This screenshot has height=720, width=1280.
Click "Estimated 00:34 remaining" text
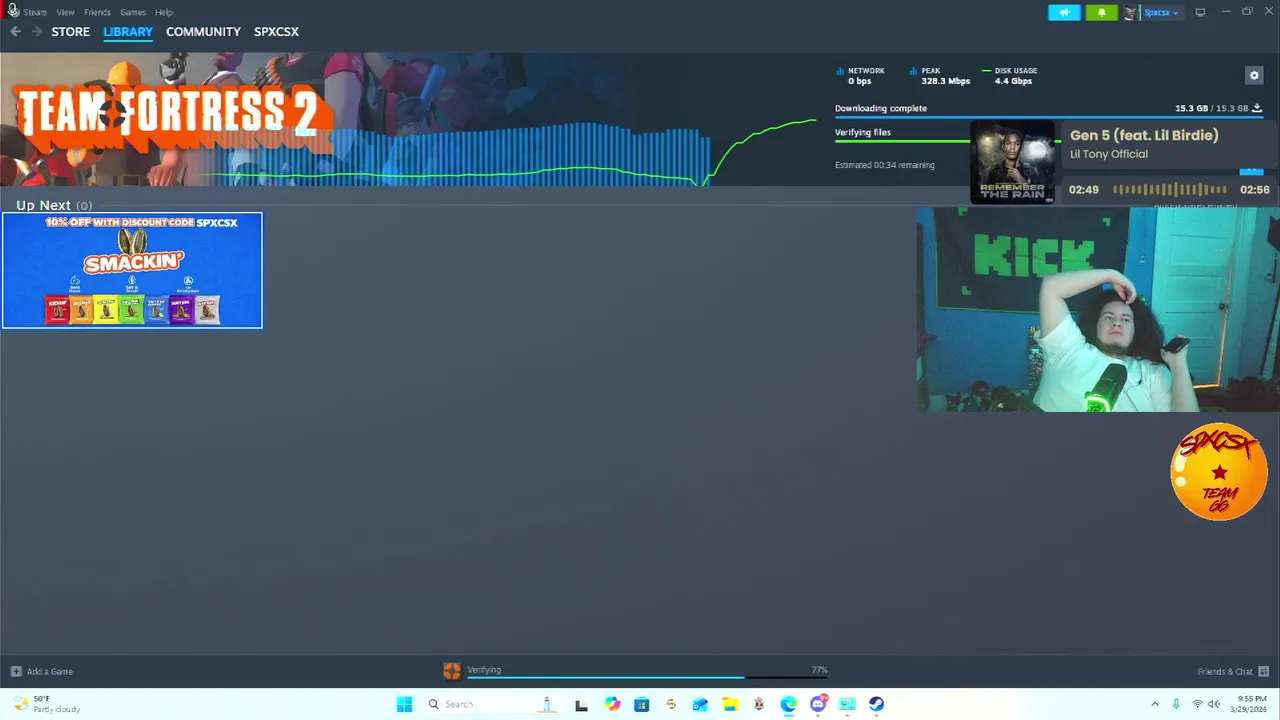coord(885,165)
